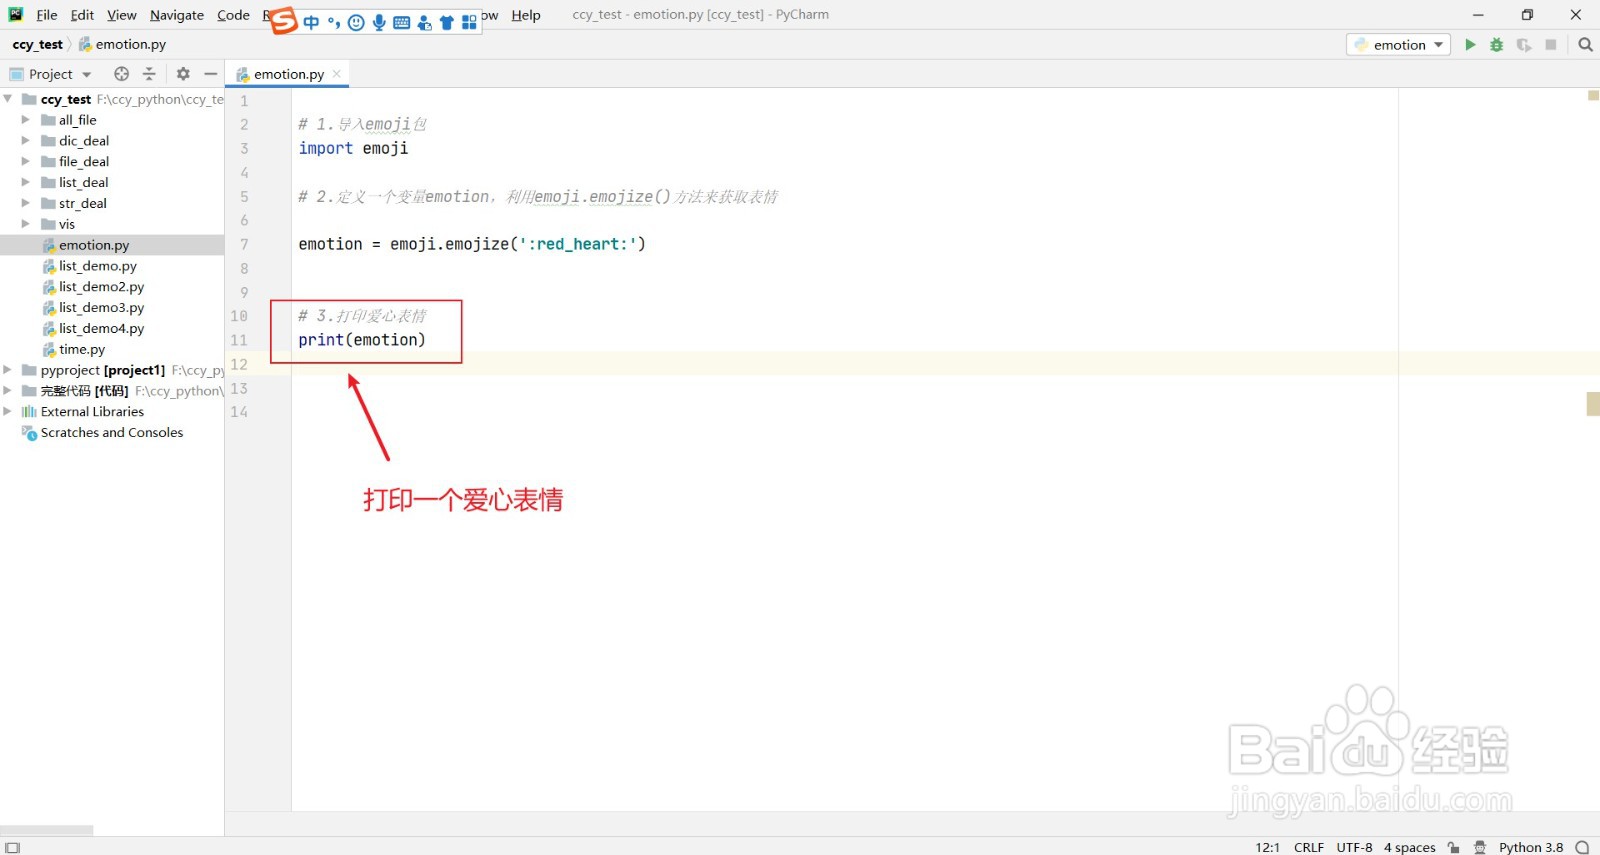Collapse the ccy_test root folder
This screenshot has width=1600, height=855.
pos(8,99)
